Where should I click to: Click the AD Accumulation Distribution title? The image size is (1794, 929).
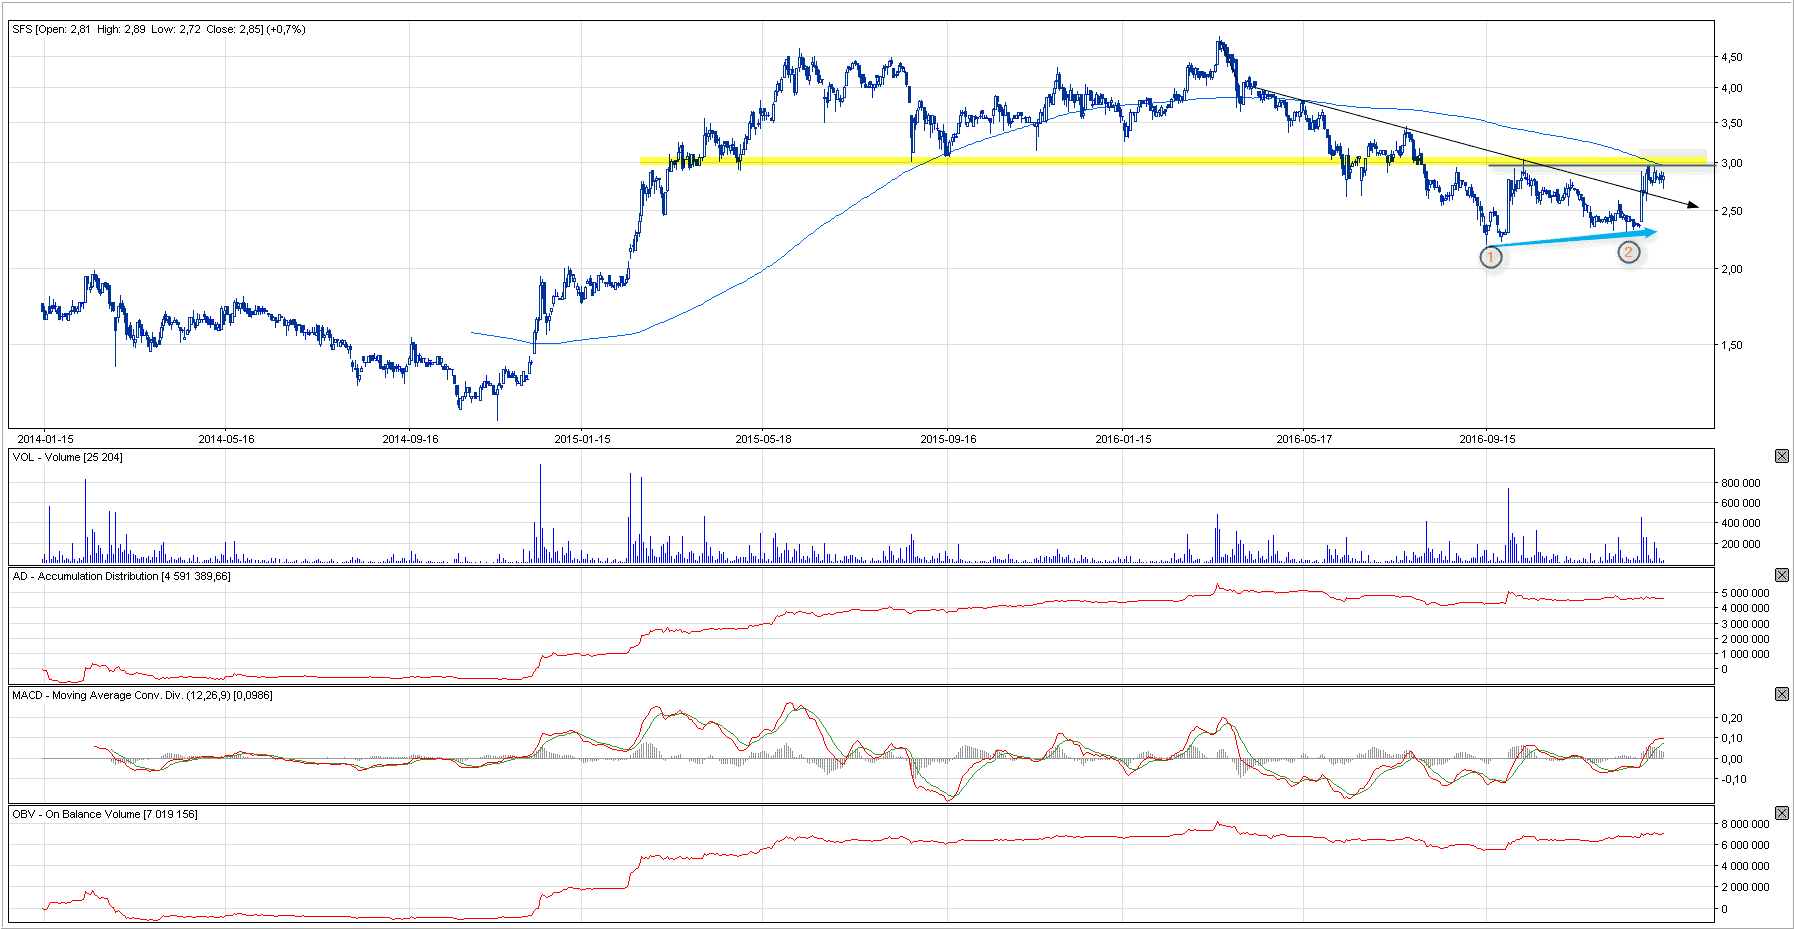(121, 576)
